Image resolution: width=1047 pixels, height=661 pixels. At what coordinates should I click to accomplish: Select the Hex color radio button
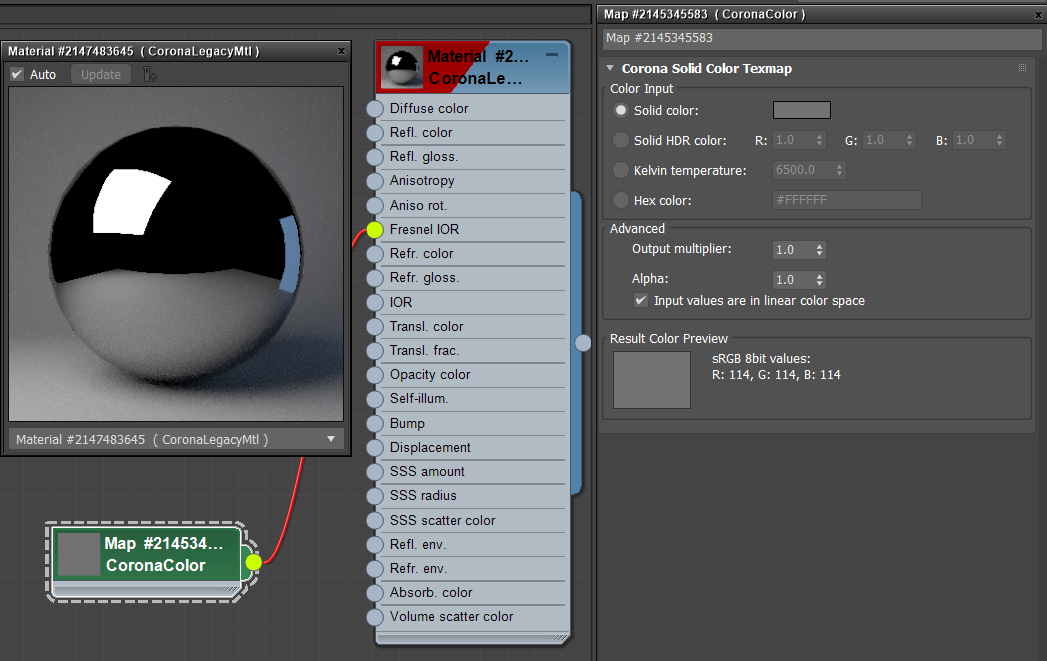(x=621, y=200)
